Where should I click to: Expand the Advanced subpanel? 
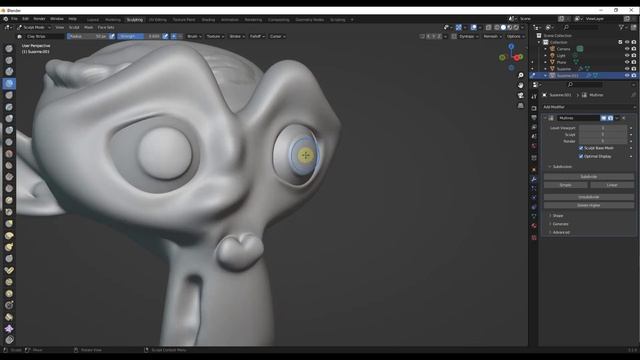tap(561, 232)
